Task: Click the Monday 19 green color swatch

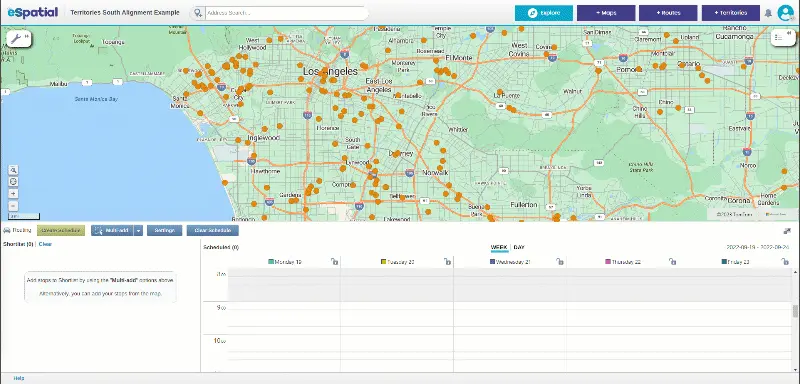Action: pyautogui.click(x=271, y=262)
